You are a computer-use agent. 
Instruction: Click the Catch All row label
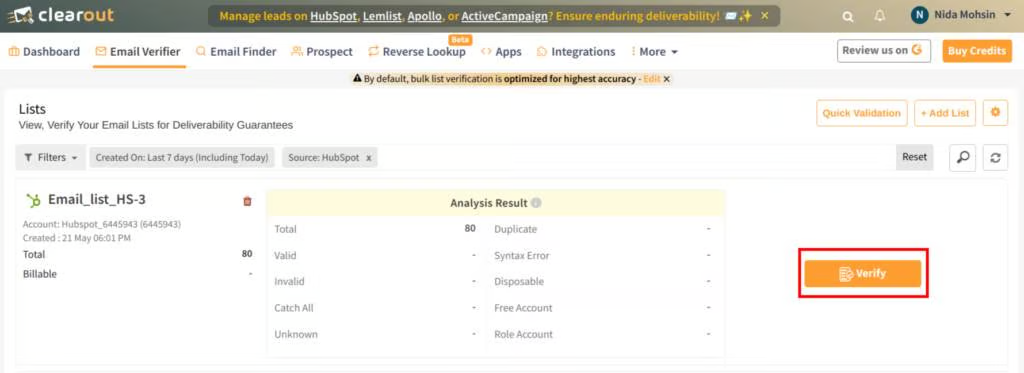(293, 308)
